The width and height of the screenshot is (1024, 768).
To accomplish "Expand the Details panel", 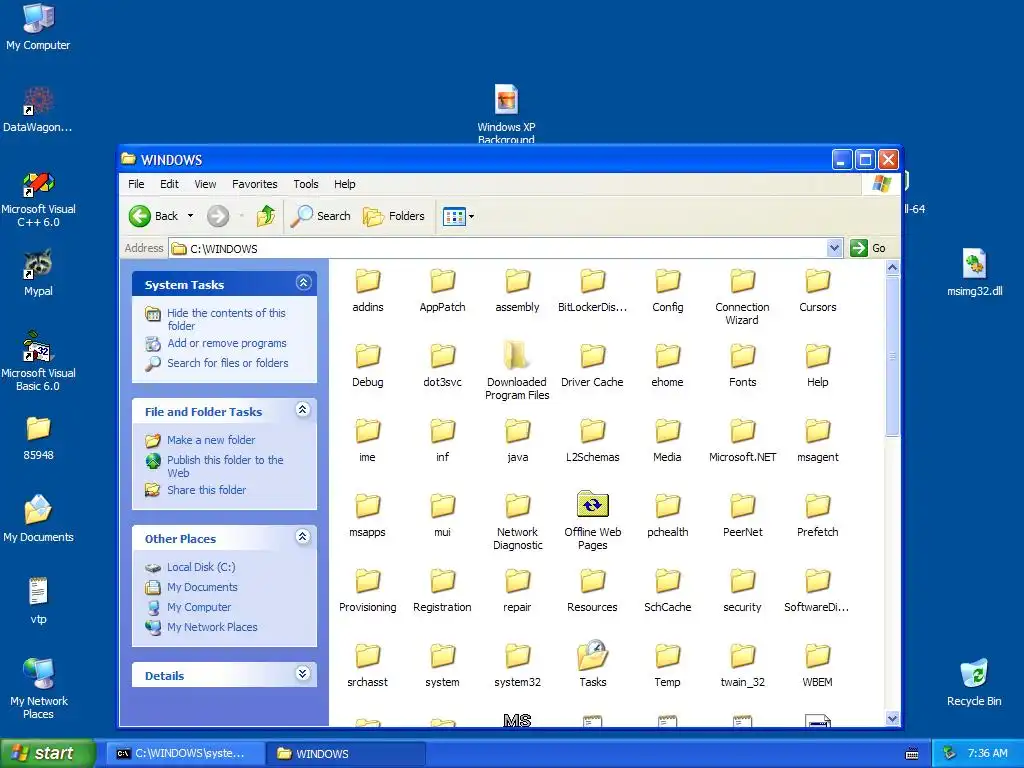I will (303, 674).
